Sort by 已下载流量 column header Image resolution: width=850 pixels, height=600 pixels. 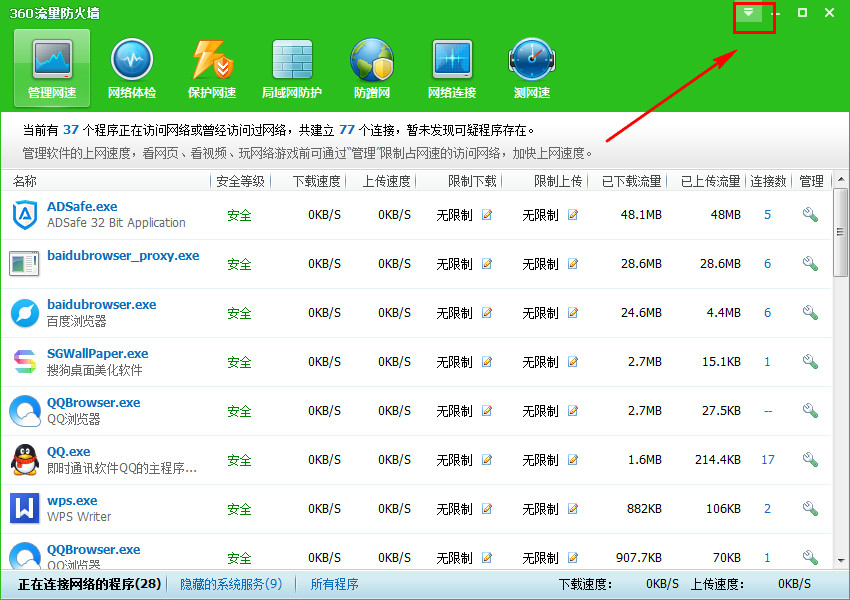[632, 181]
